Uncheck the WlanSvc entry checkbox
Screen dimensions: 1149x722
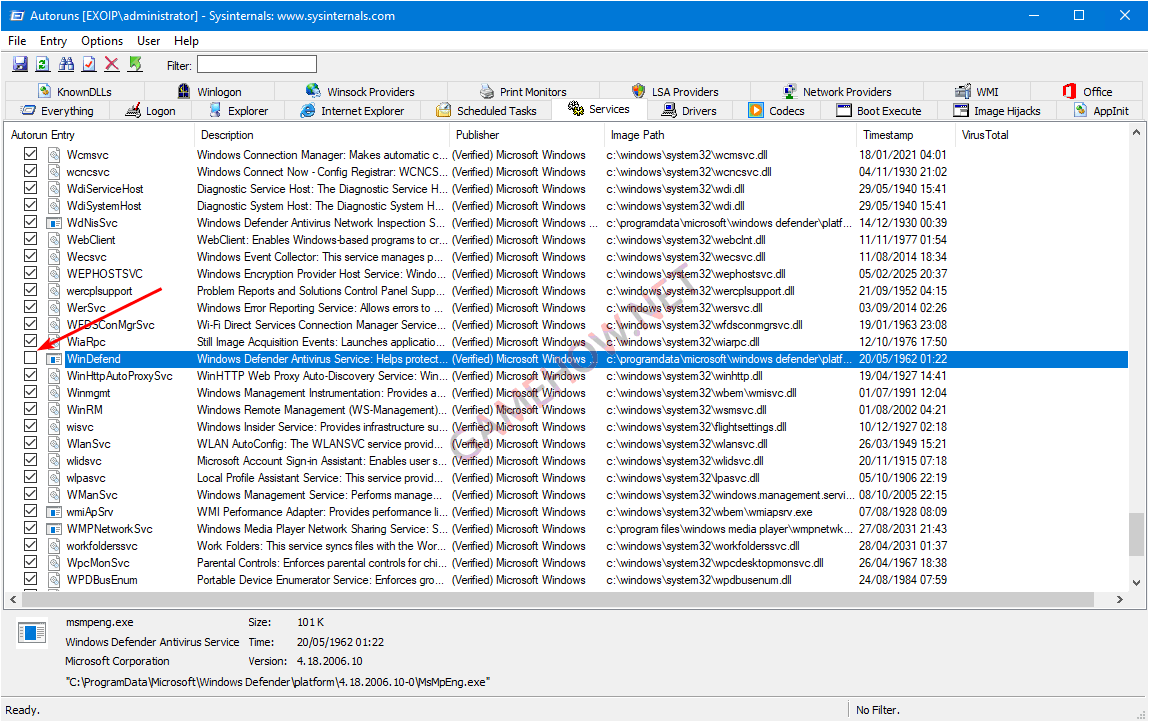[30, 443]
